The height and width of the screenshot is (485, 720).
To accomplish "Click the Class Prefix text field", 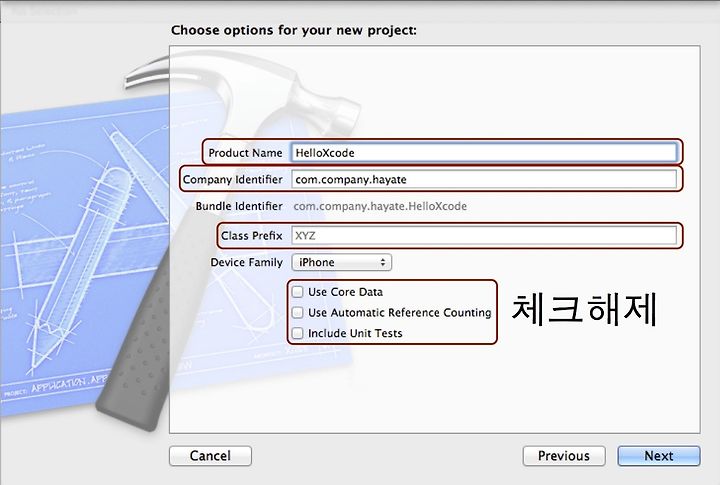I will [x=484, y=236].
